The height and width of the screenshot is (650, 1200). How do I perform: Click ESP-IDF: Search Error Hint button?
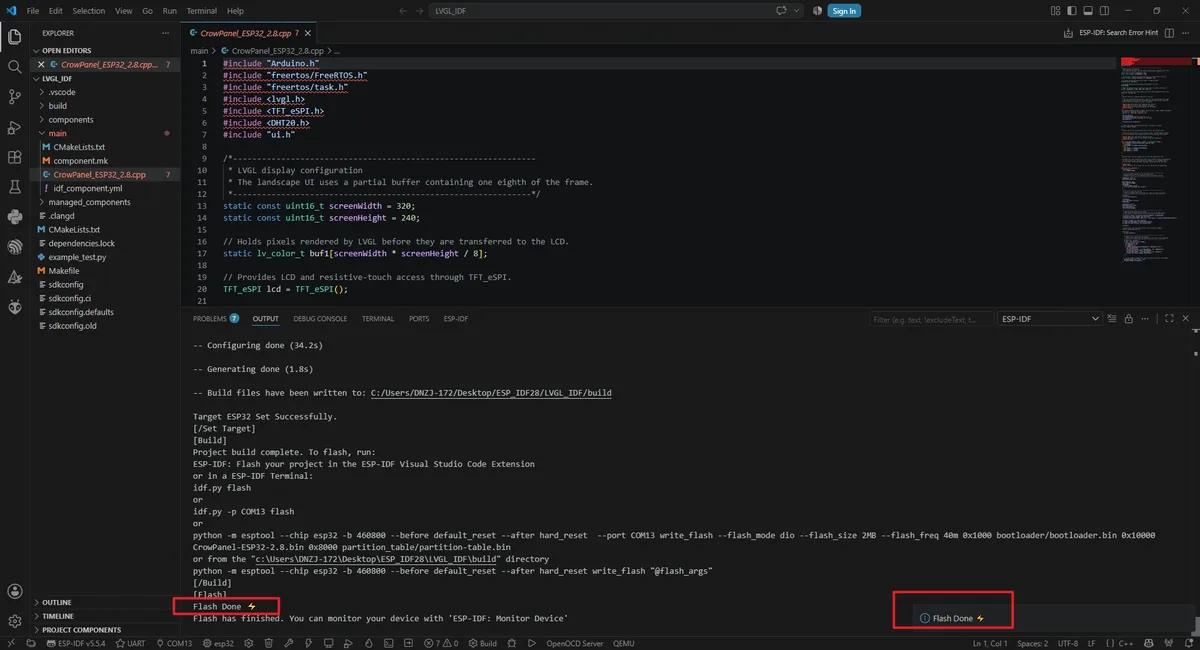coord(1119,33)
